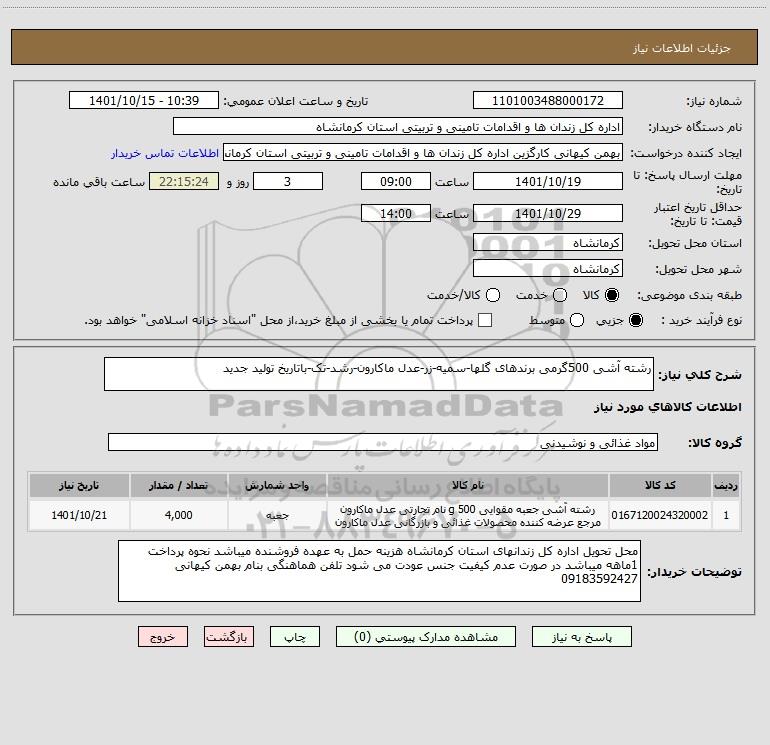Click the buyer organization name field
The height and width of the screenshot is (745, 770).
click(398, 127)
